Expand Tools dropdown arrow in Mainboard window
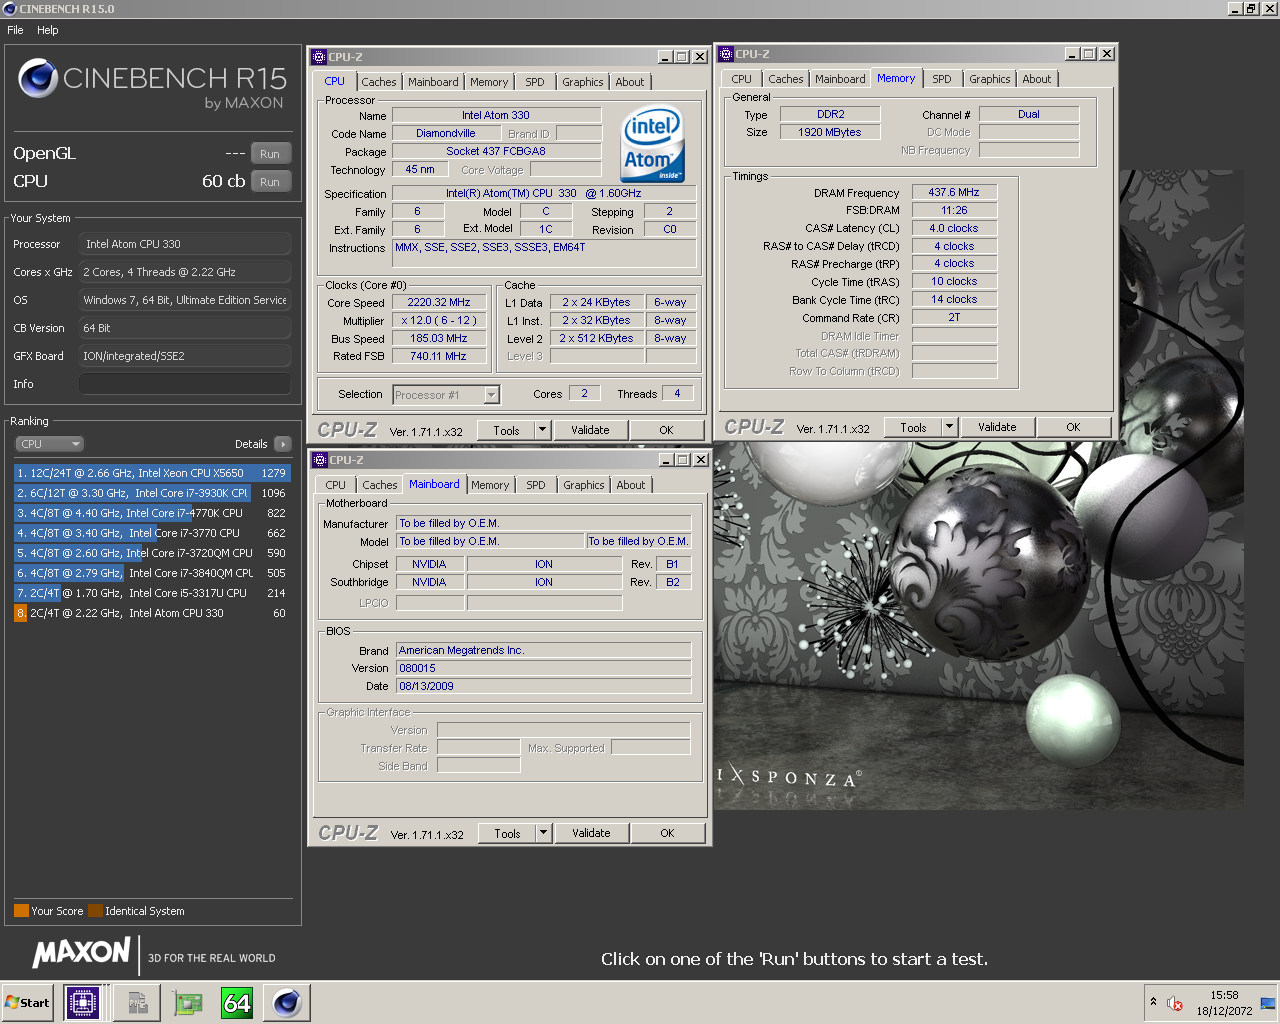This screenshot has height=1024, width=1280. coord(544,833)
